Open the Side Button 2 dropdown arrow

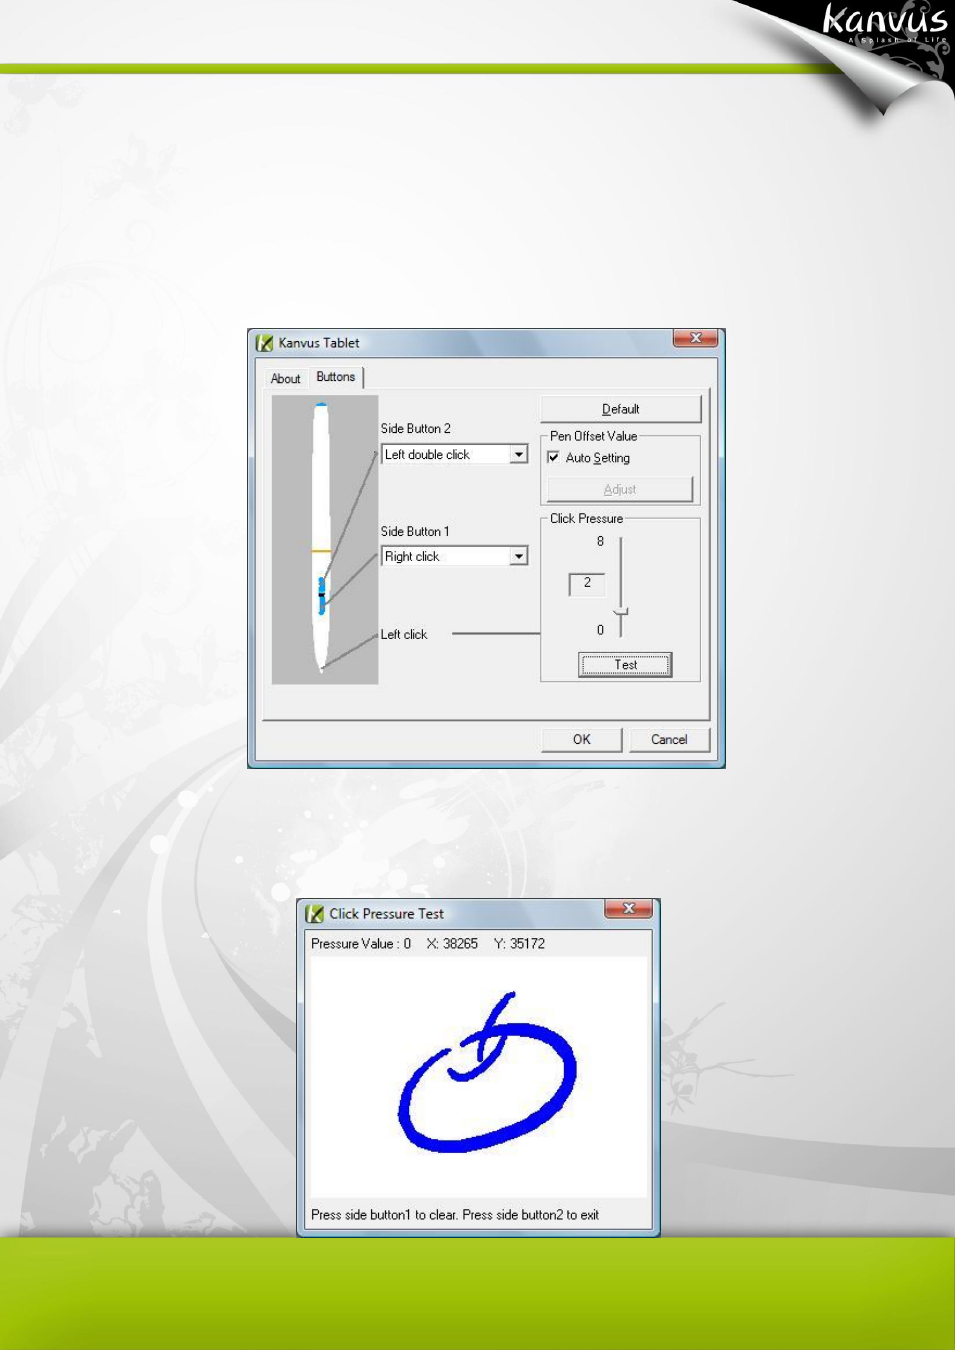point(519,455)
